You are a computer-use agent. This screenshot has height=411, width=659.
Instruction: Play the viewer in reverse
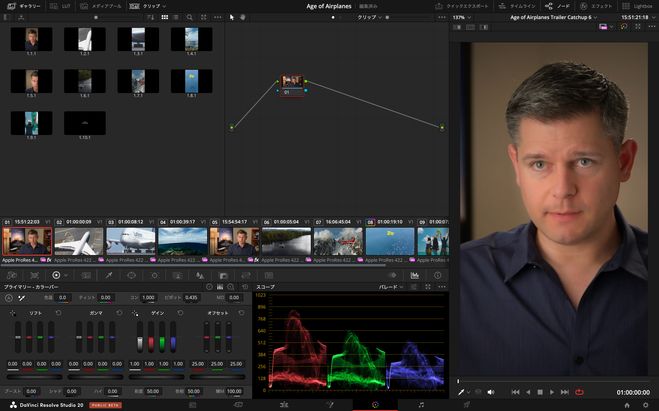coord(528,392)
